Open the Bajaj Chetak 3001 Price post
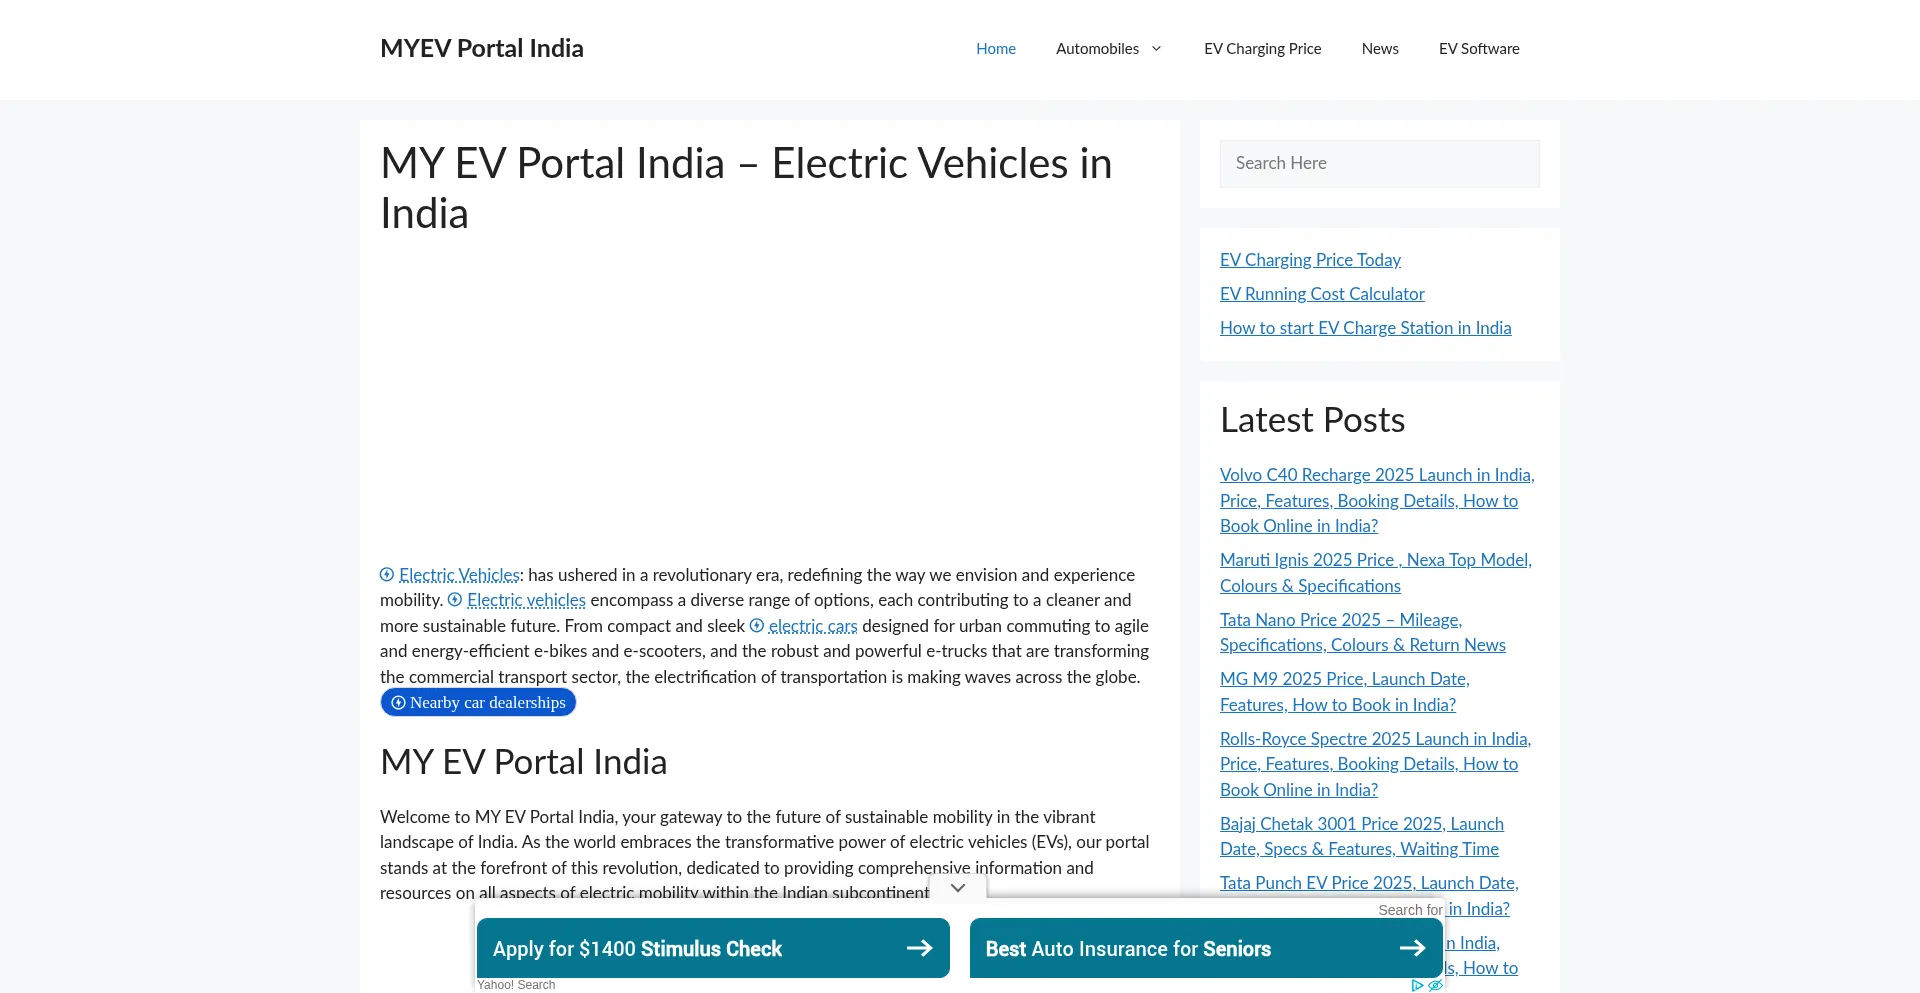The width and height of the screenshot is (1920, 993). tap(1362, 836)
